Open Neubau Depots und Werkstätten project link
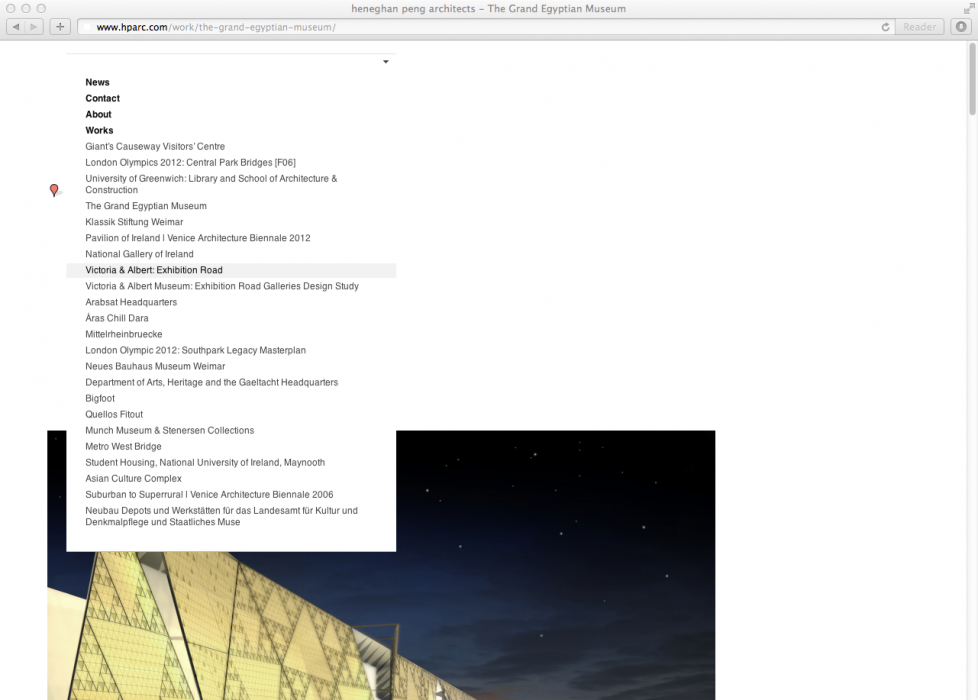Screen dimensions: 978x700 click(x=221, y=517)
